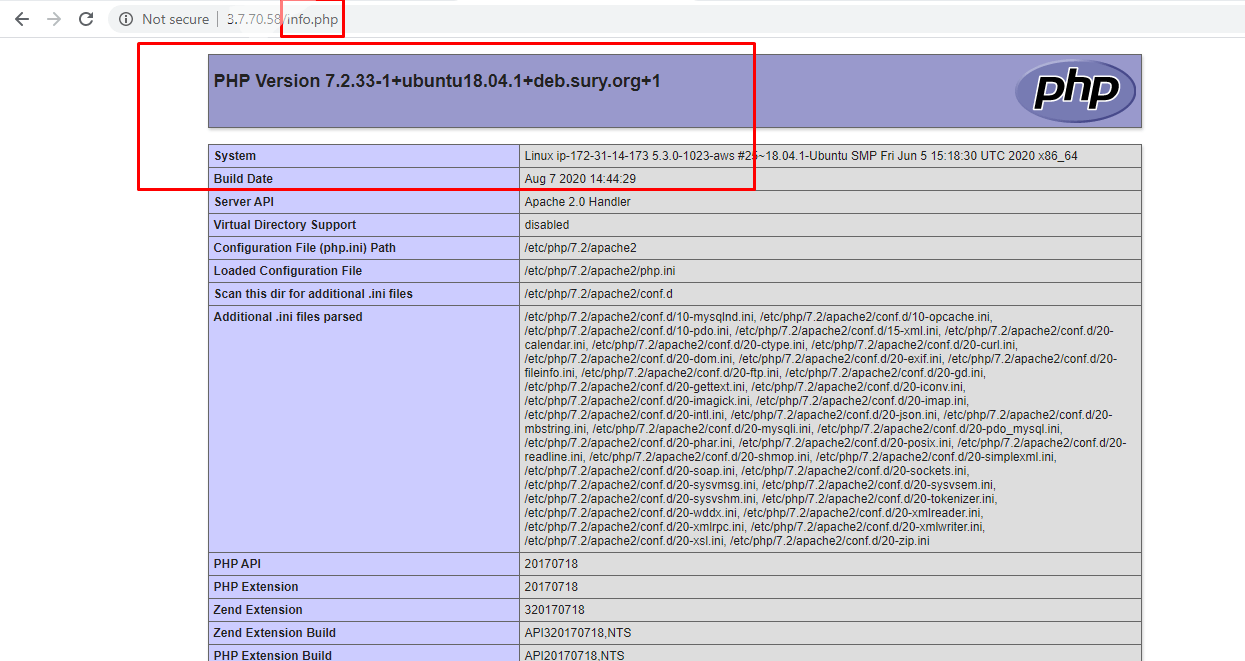Click the Apache 2.0 Handler value
This screenshot has width=1245, height=661.
tap(577, 202)
